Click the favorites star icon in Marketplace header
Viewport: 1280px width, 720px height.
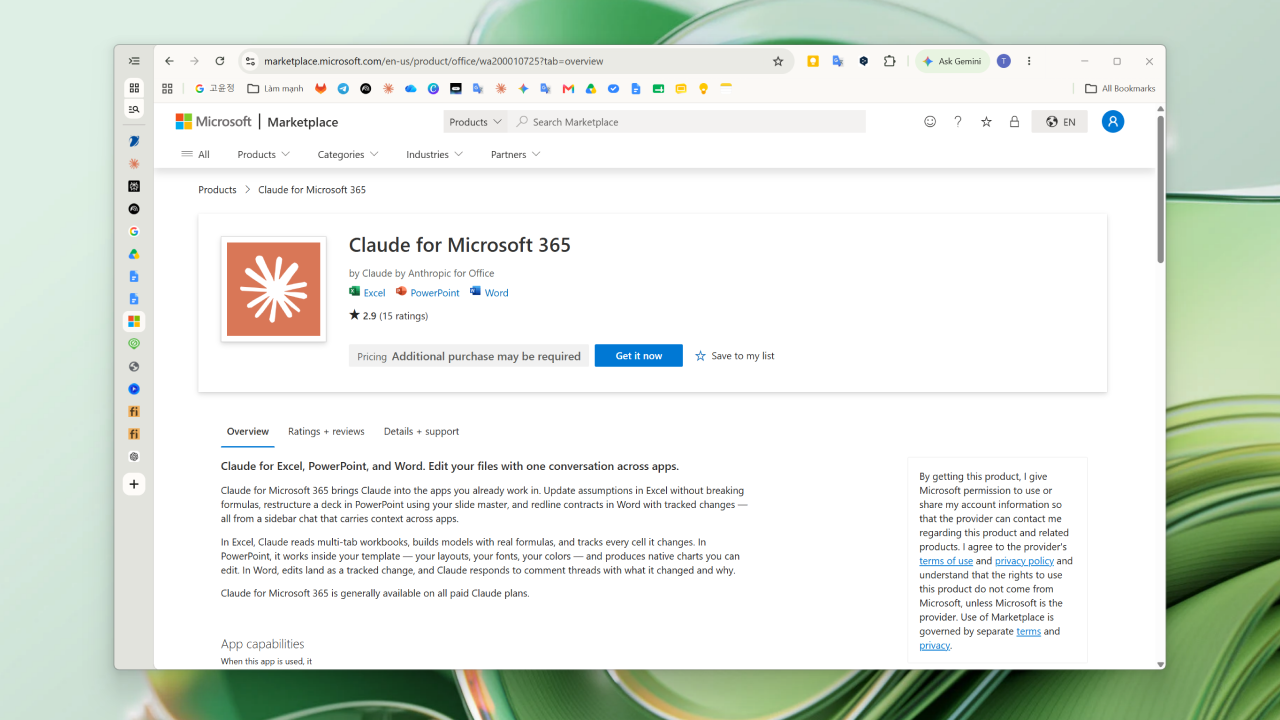pos(986,122)
